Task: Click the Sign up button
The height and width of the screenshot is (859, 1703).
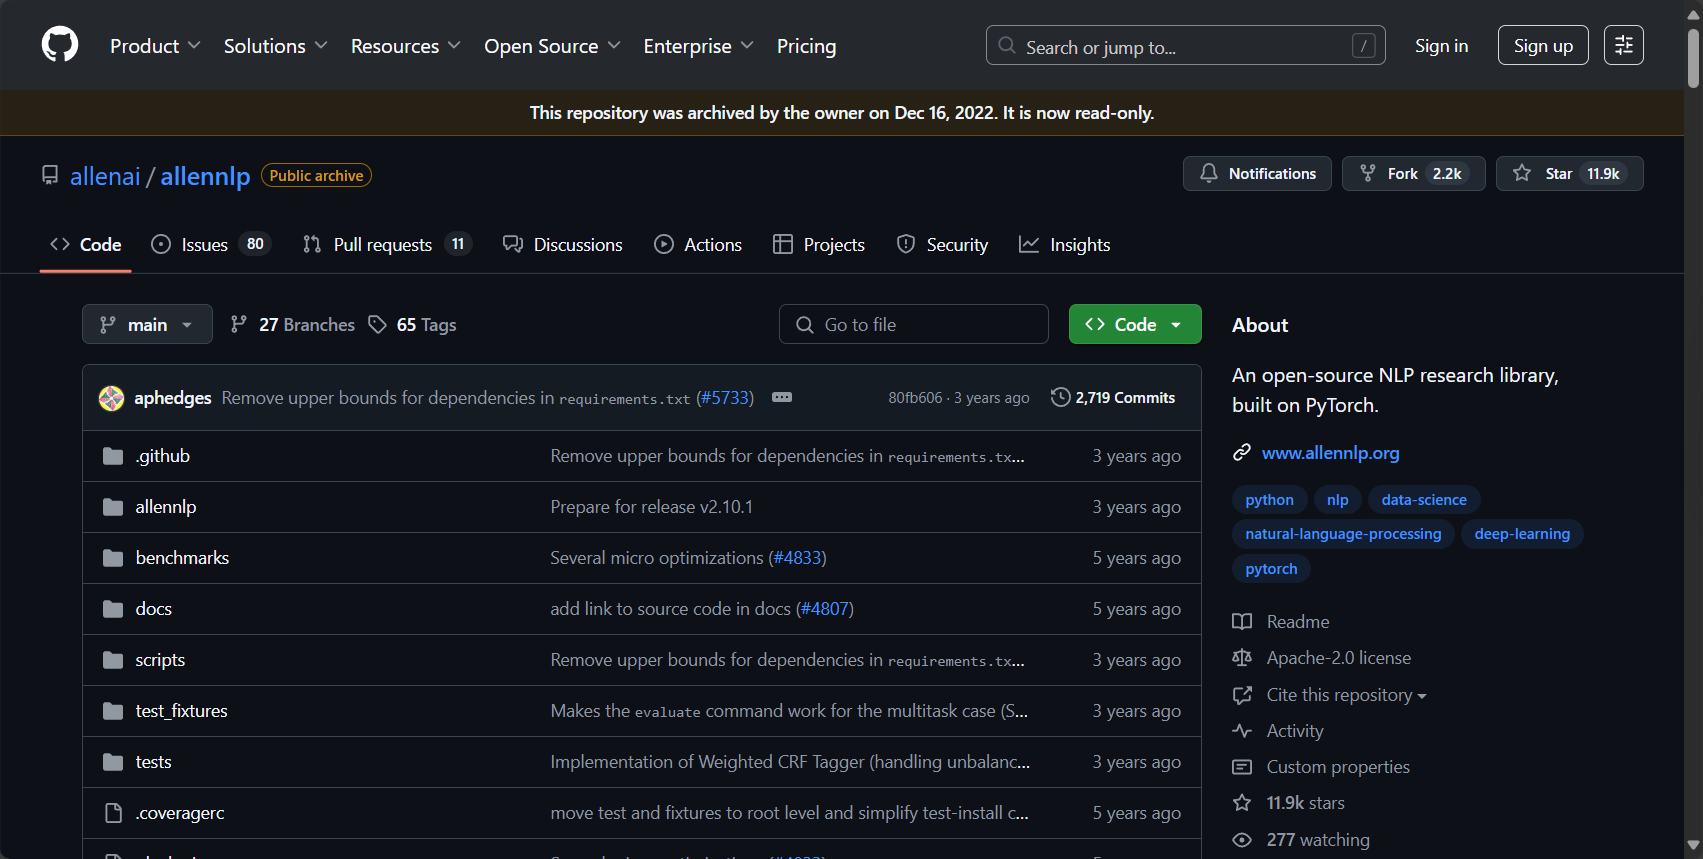Action: (1543, 45)
